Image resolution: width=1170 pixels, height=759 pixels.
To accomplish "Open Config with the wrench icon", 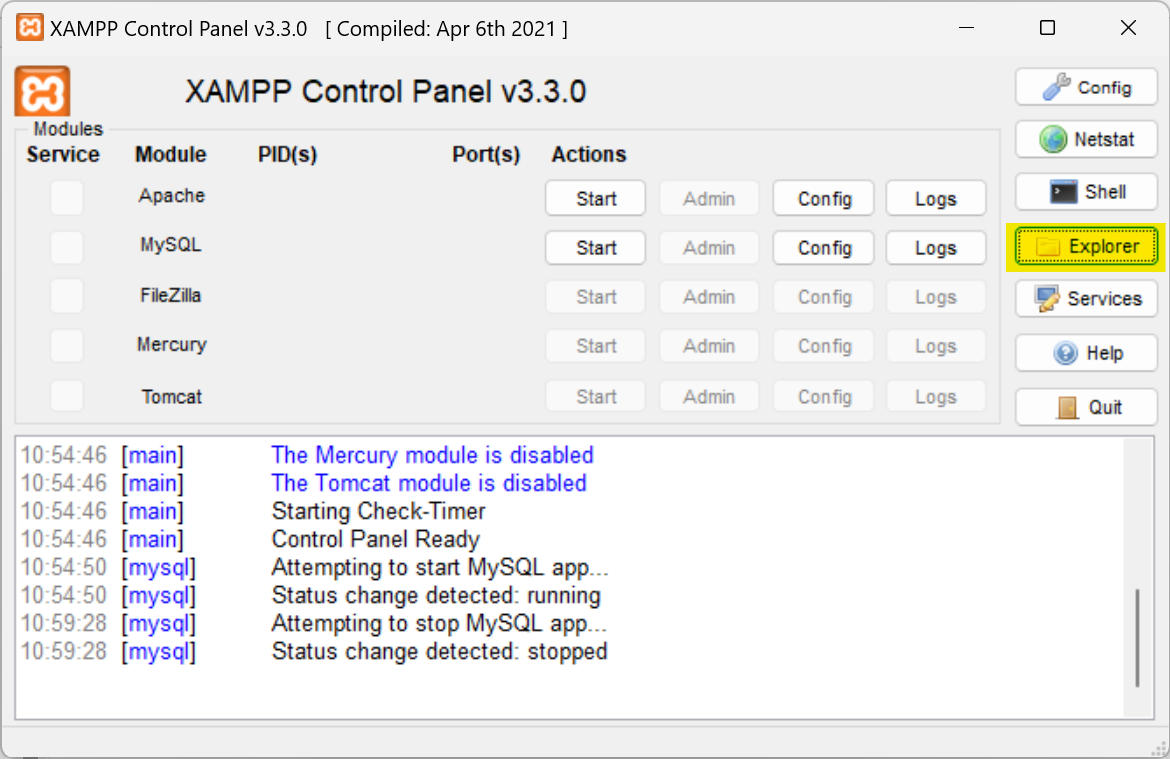I will pyautogui.click(x=1086, y=88).
